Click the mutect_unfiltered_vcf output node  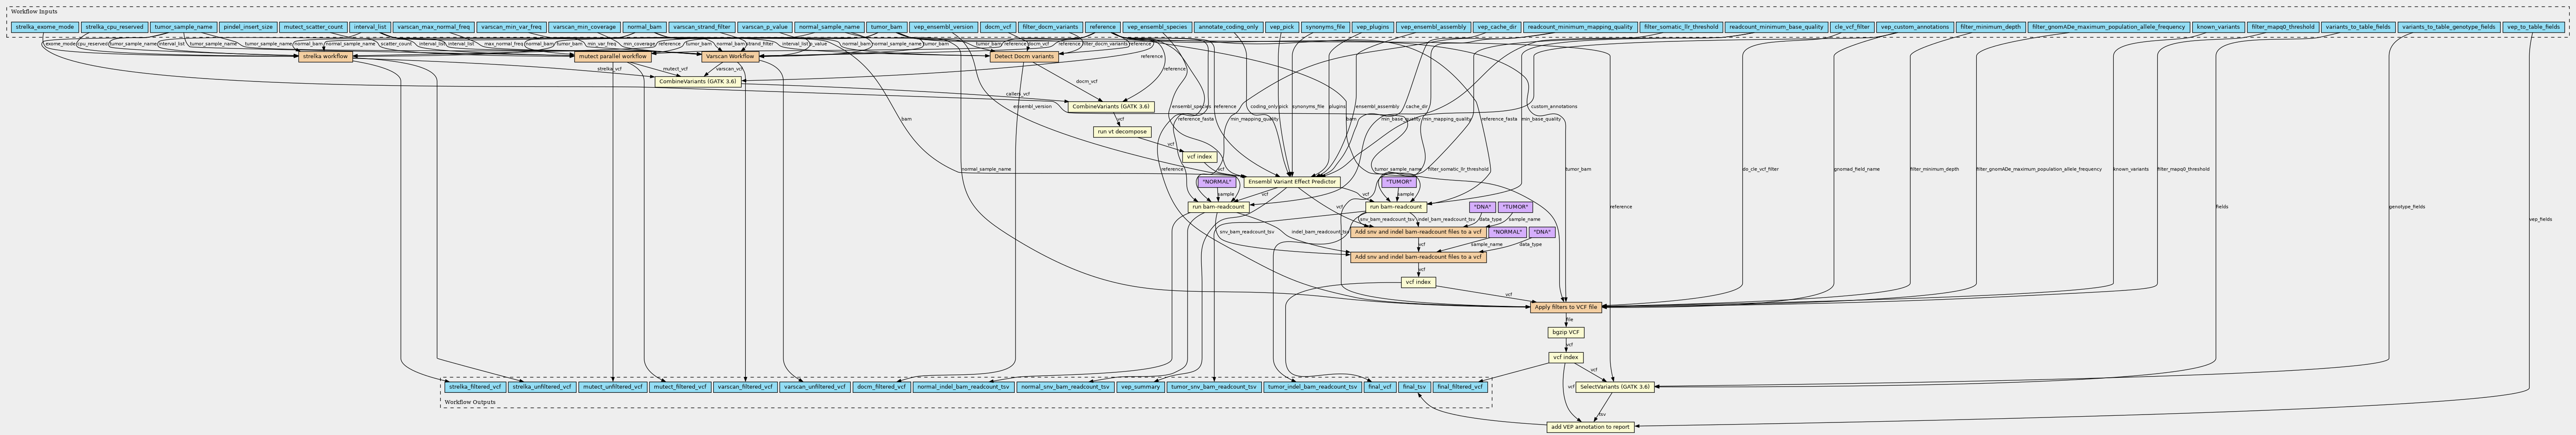(612, 386)
